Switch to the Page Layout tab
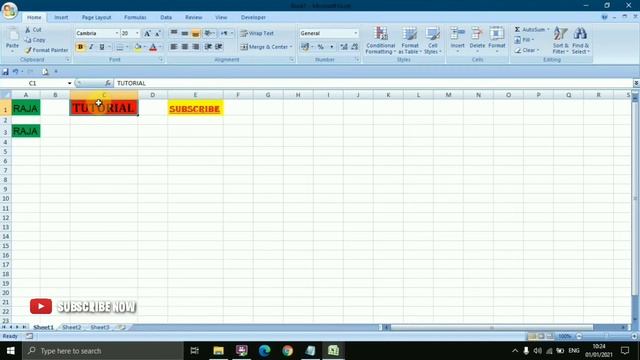This screenshot has width=640, height=360. [96, 18]
